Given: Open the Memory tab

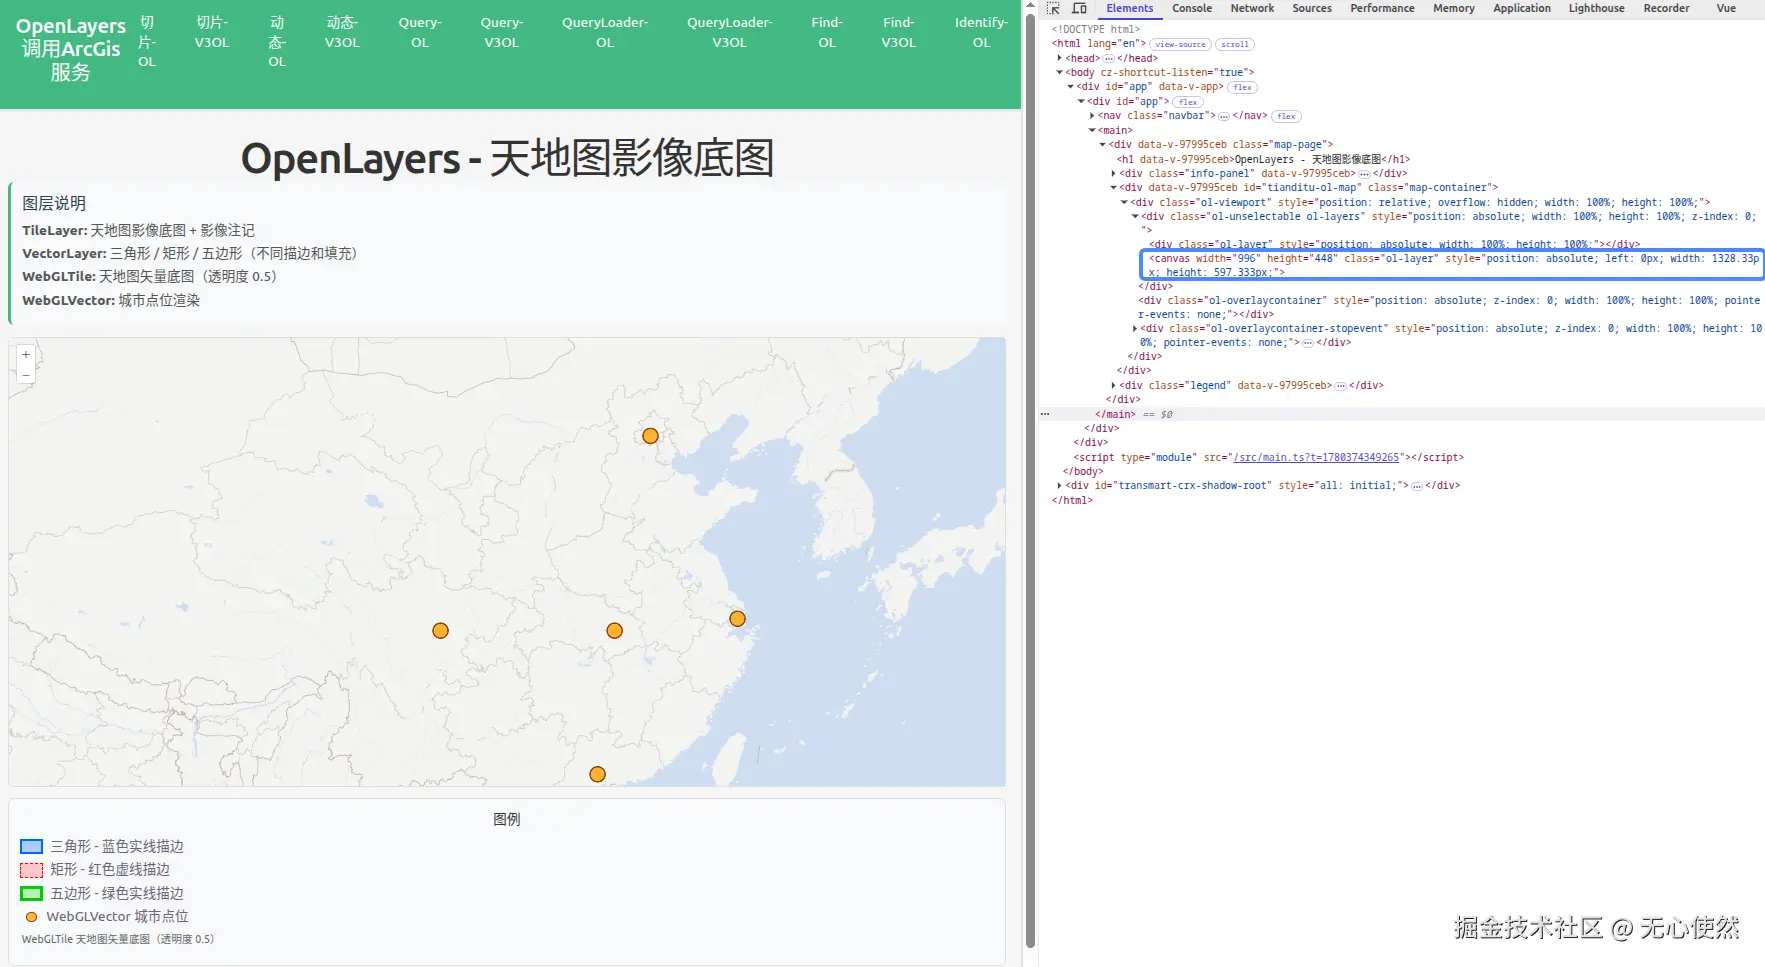Looking at the screenshot, I should click(x=1454, y=8).
